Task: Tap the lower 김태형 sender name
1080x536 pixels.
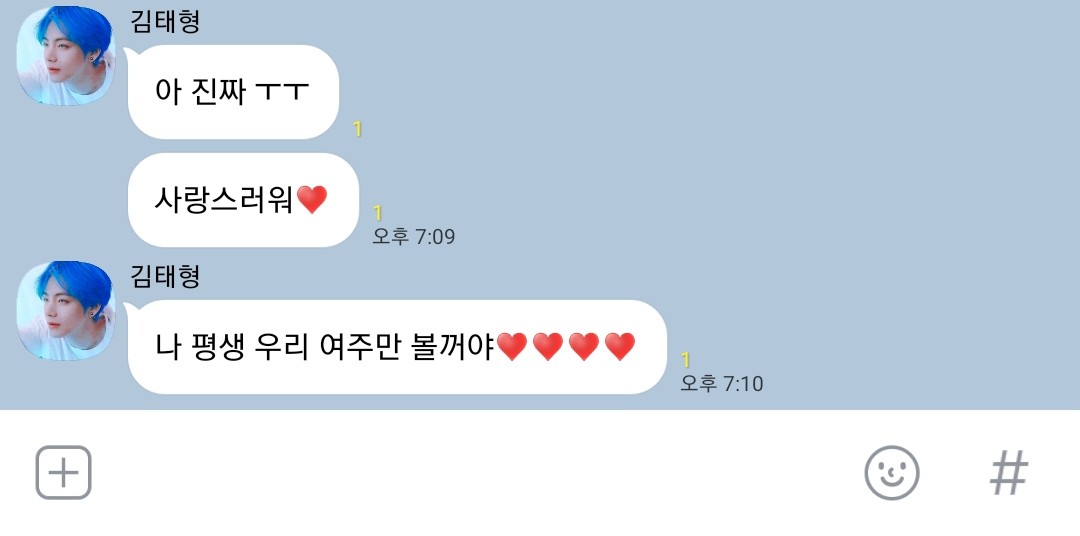Action: 165,276
